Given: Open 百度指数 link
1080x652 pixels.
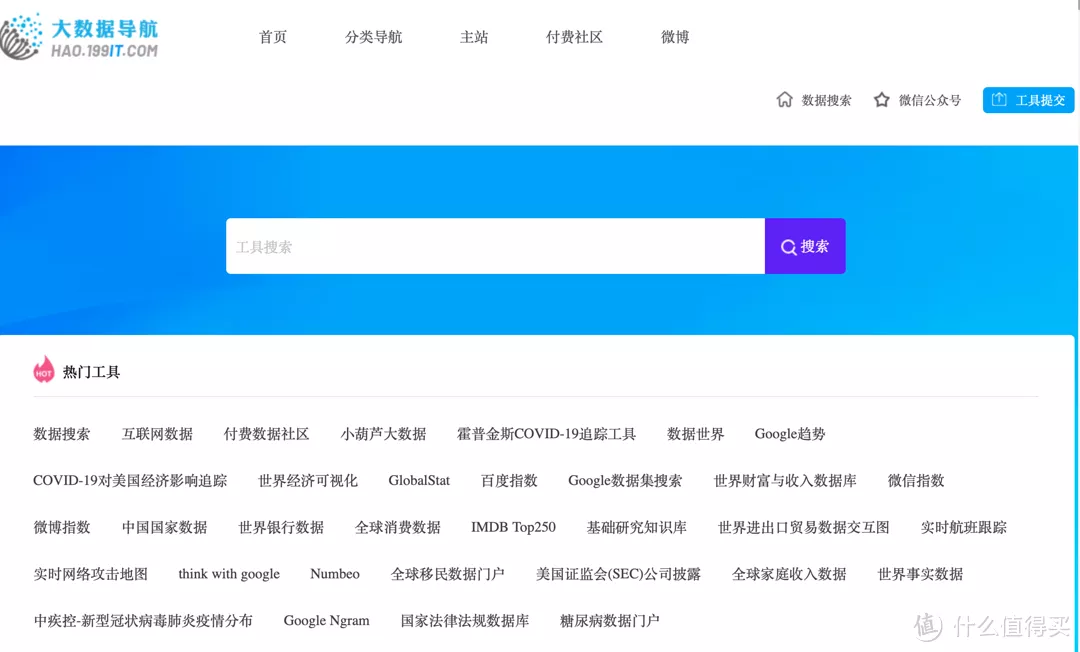Looking at the screenshot, I should click(509, 481).
